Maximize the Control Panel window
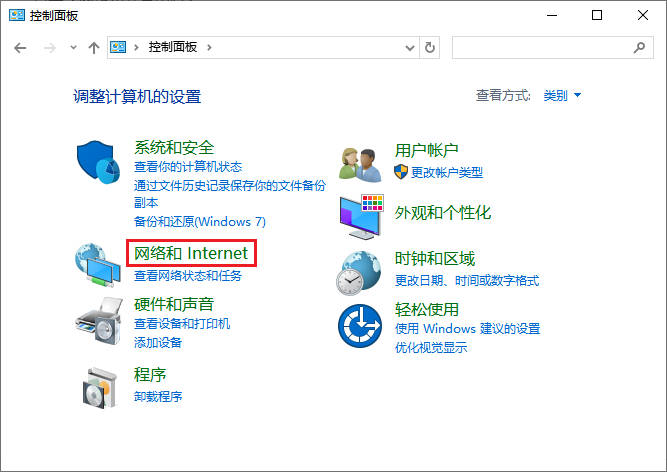This screenshot has height=472, width=667. click(597, 15)
